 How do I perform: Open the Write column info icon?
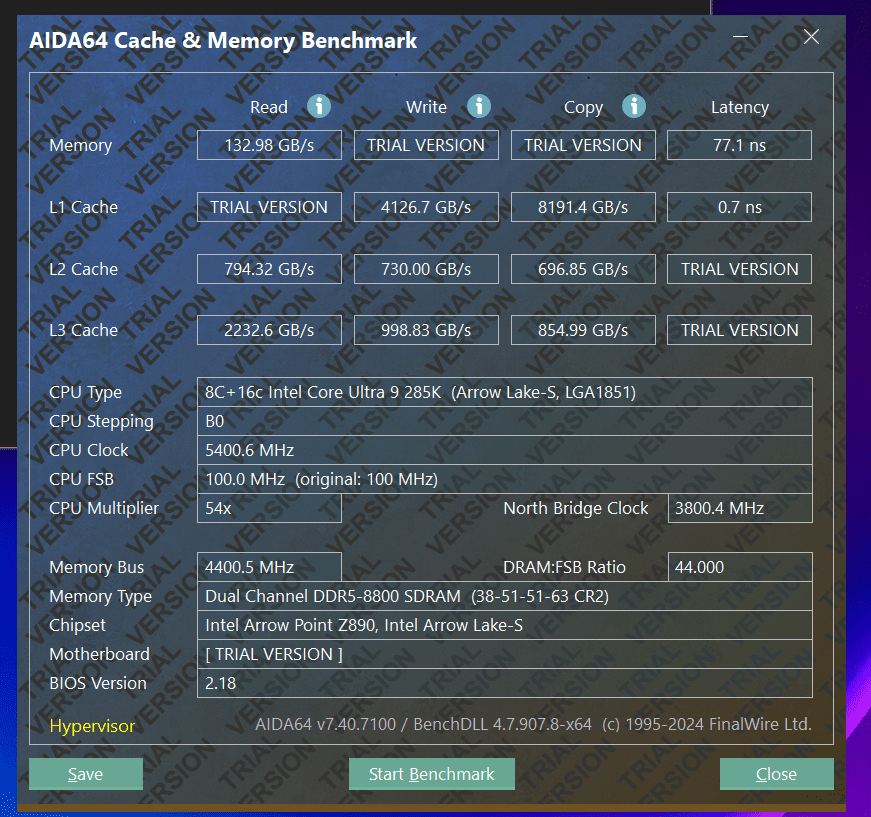(x=478, y=106)
